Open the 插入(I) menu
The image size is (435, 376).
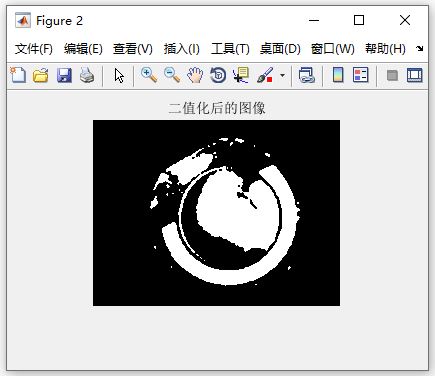[182, 49]
